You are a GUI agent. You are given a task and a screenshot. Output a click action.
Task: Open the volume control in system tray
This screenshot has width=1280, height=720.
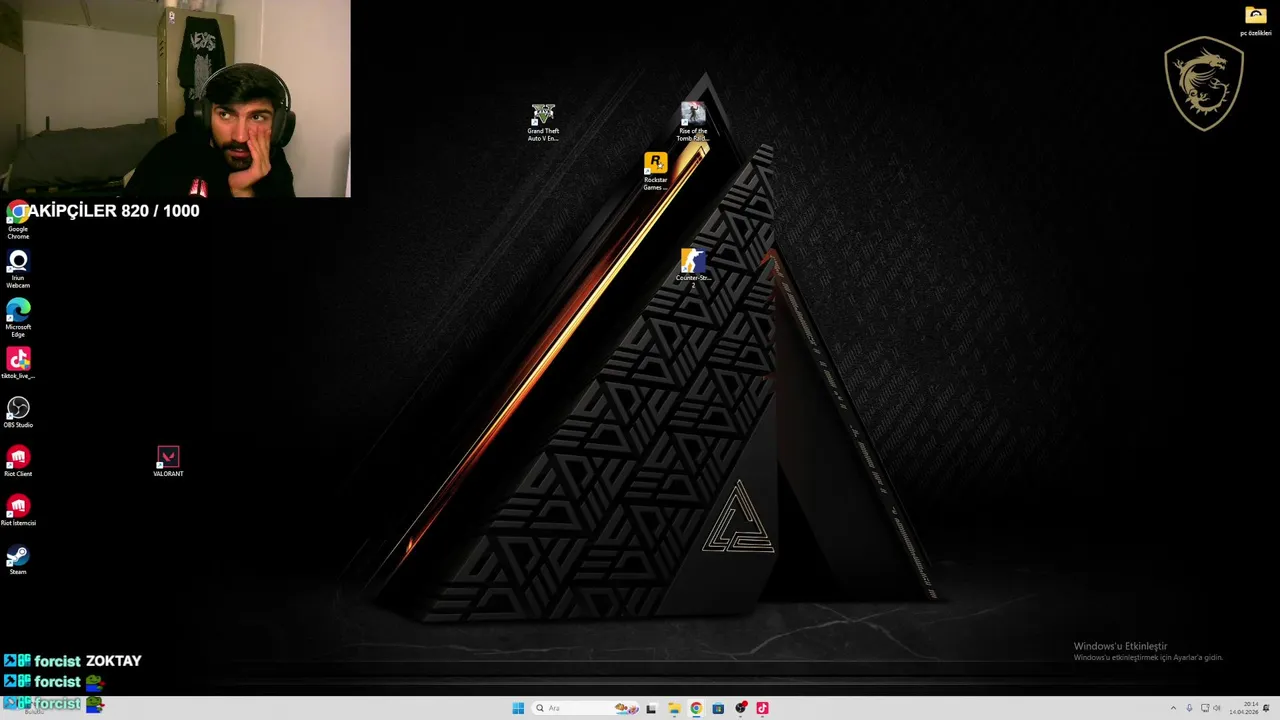point(1217,708)
